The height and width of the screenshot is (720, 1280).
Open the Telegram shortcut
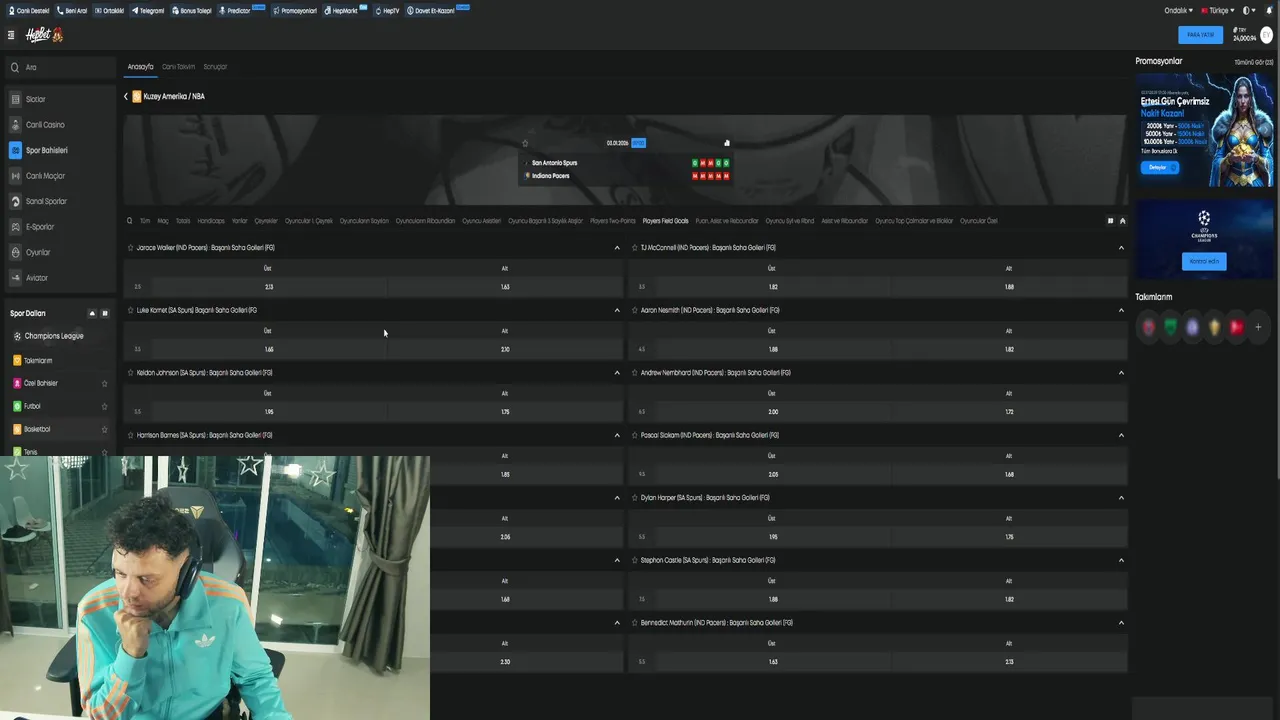(148, 10)
